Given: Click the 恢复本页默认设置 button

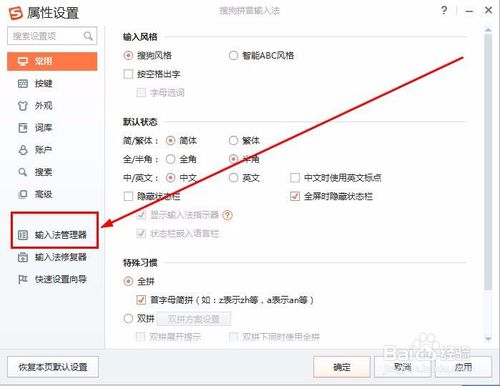Looking at the screenshot, I should [x=53, y=367].
